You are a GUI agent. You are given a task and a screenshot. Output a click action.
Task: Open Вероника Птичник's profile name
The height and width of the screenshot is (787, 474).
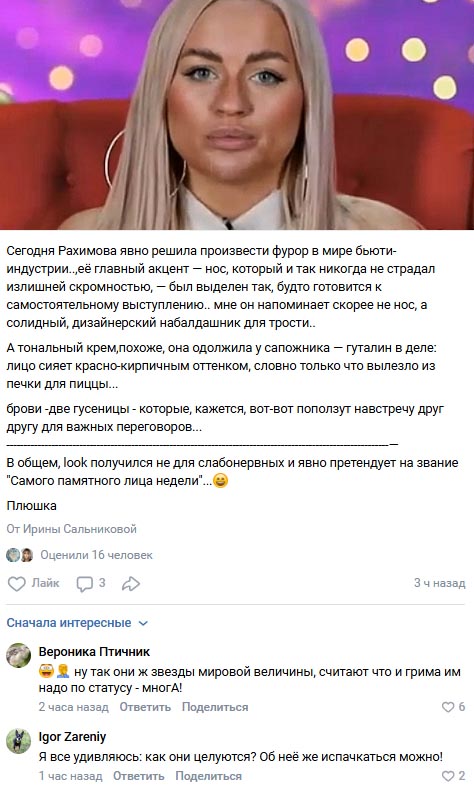[94, 651]
